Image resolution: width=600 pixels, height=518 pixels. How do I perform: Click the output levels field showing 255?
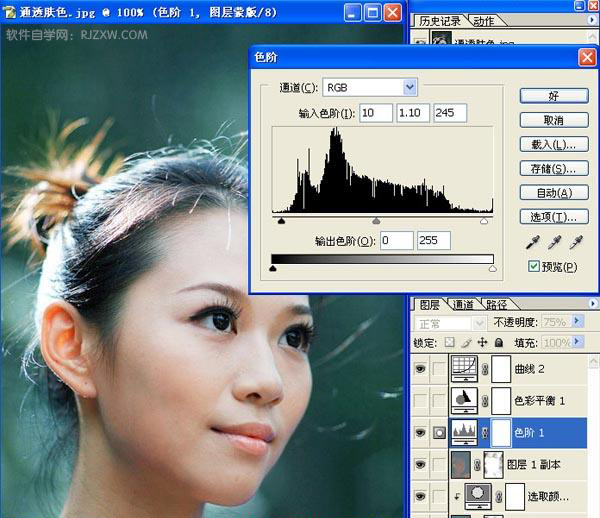coord(434,240)
